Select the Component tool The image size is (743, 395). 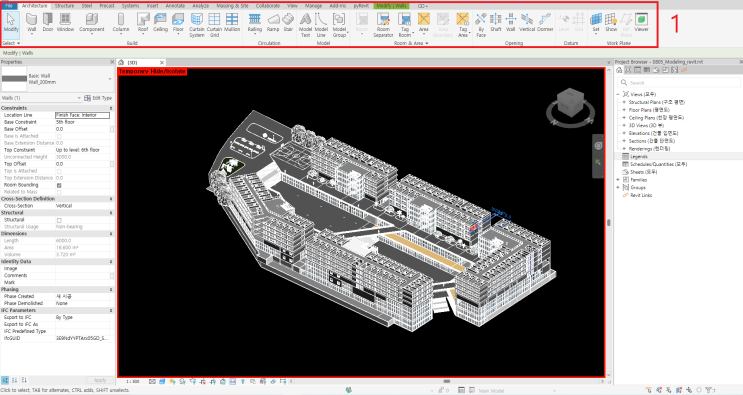[x=91, y=22]
